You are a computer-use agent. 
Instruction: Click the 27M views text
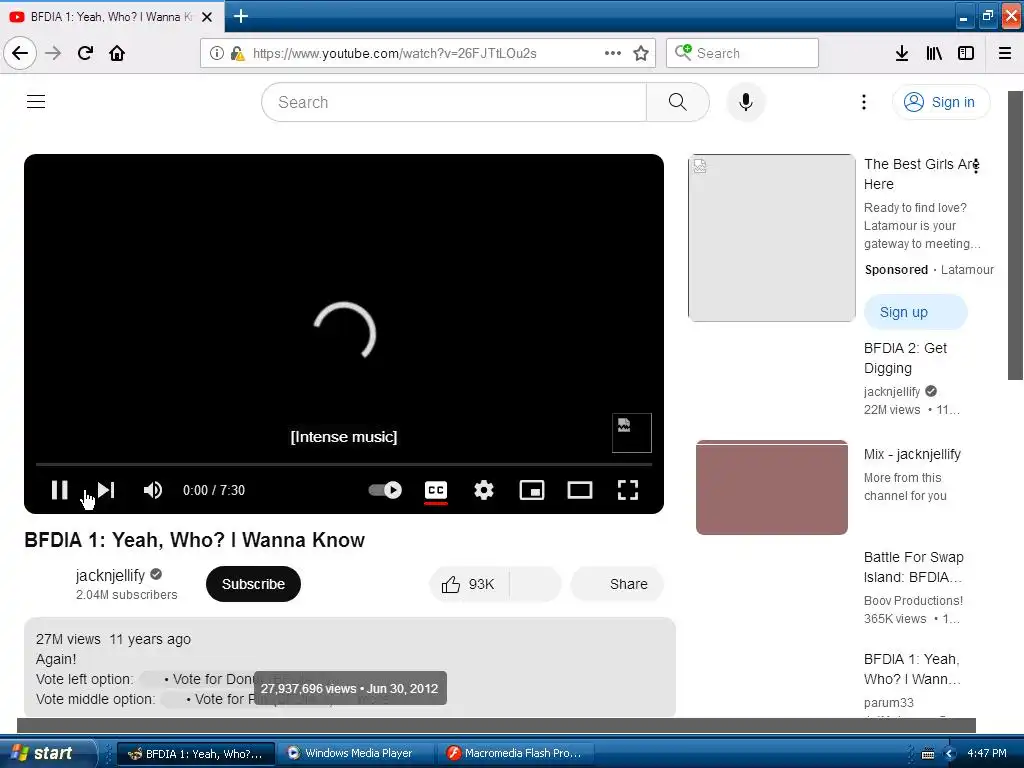[x=68, y=639]
